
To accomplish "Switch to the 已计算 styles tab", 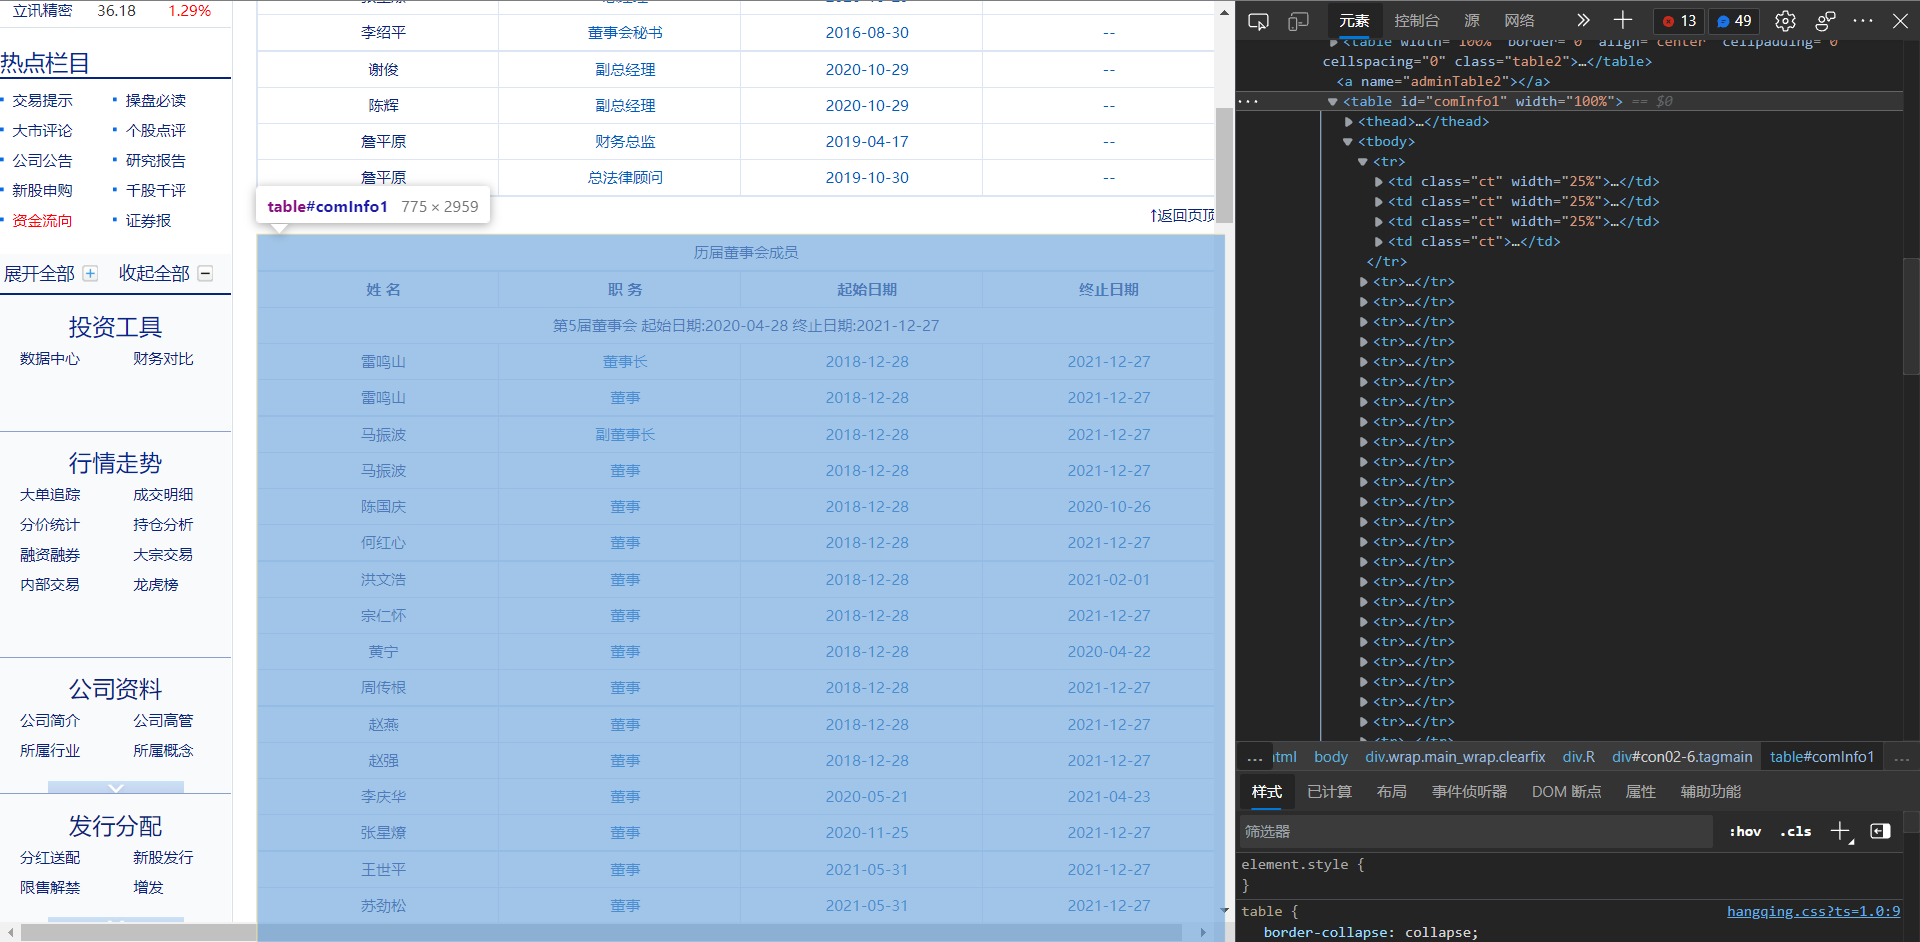I will click(1329, 791).
